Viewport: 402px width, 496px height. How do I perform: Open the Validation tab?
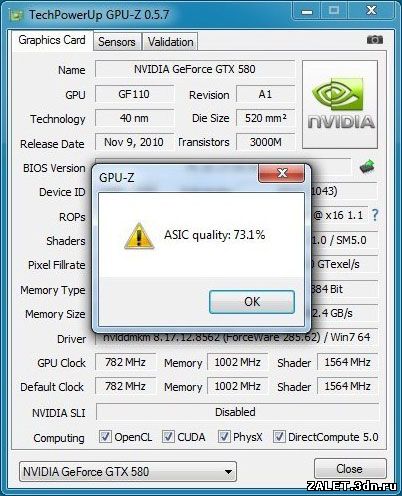click(170, 42)
